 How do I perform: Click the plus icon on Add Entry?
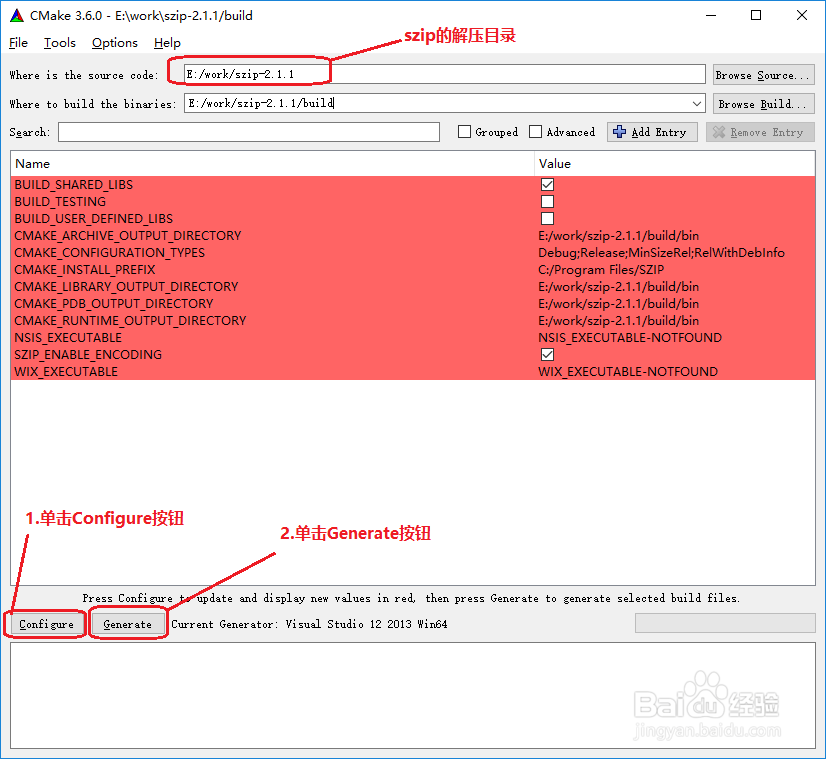[620, 132]
